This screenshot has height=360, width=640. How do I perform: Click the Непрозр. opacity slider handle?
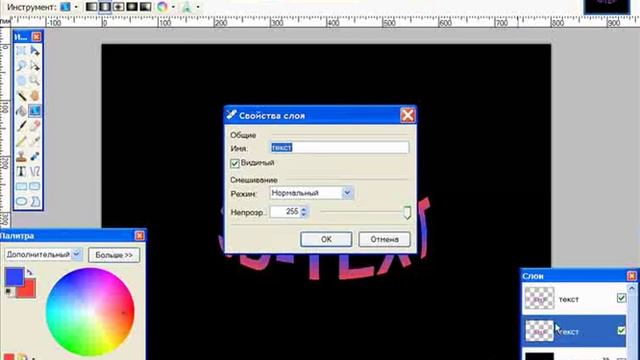[407, 212]
